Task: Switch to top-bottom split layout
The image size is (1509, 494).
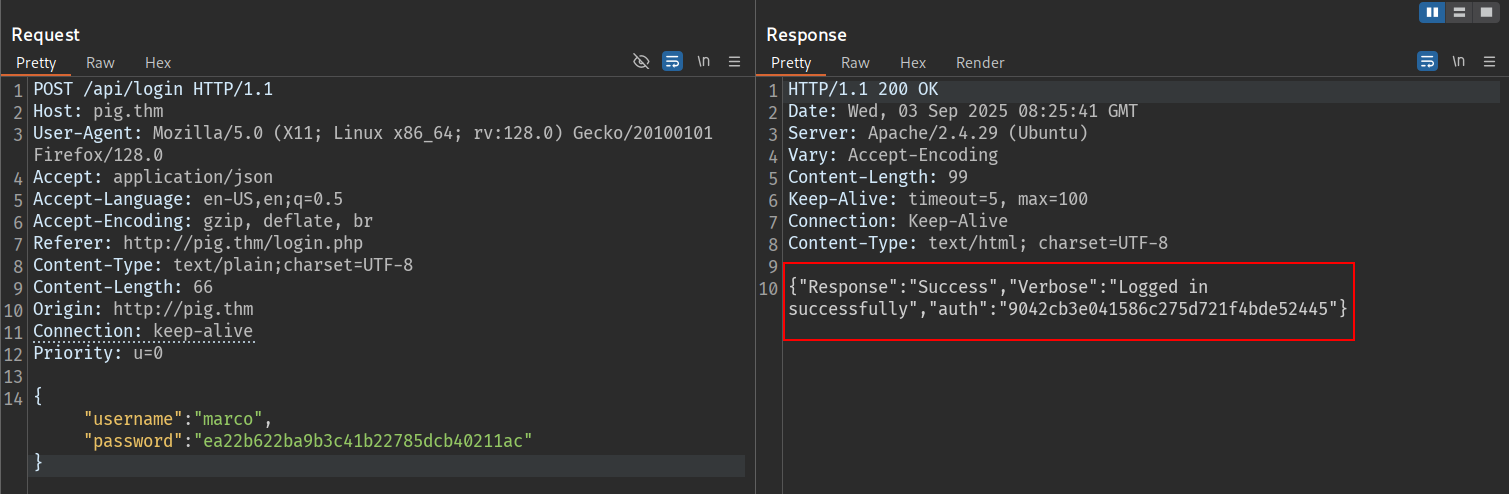Action: coord(1460,12)
